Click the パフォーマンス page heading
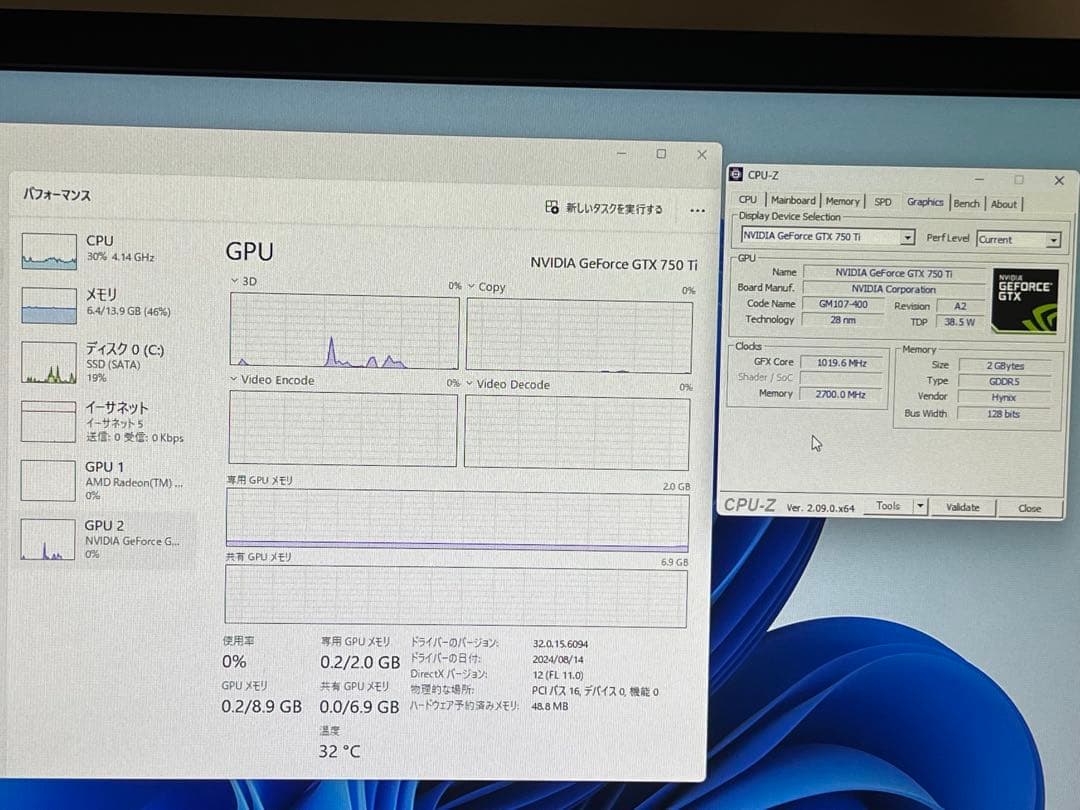Screen dimensions: 1080x810 (x=57, y=195)
